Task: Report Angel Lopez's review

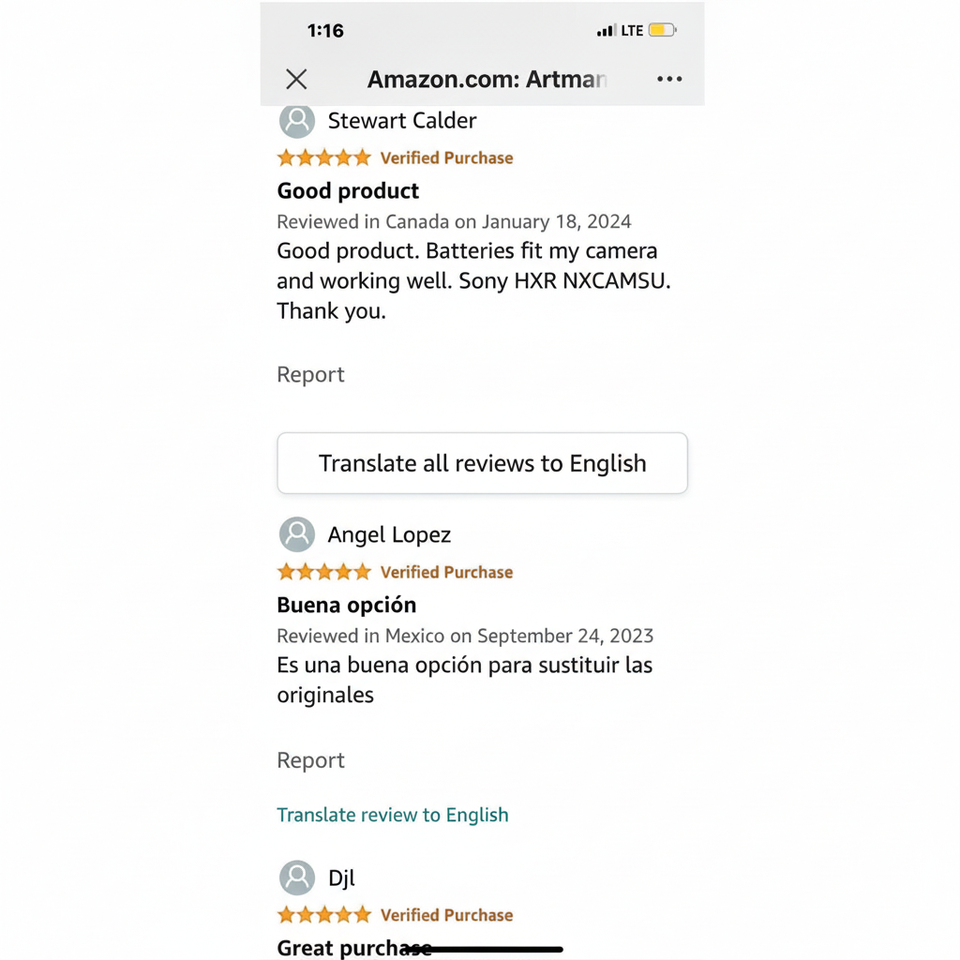Action: (x=310, y=761)
